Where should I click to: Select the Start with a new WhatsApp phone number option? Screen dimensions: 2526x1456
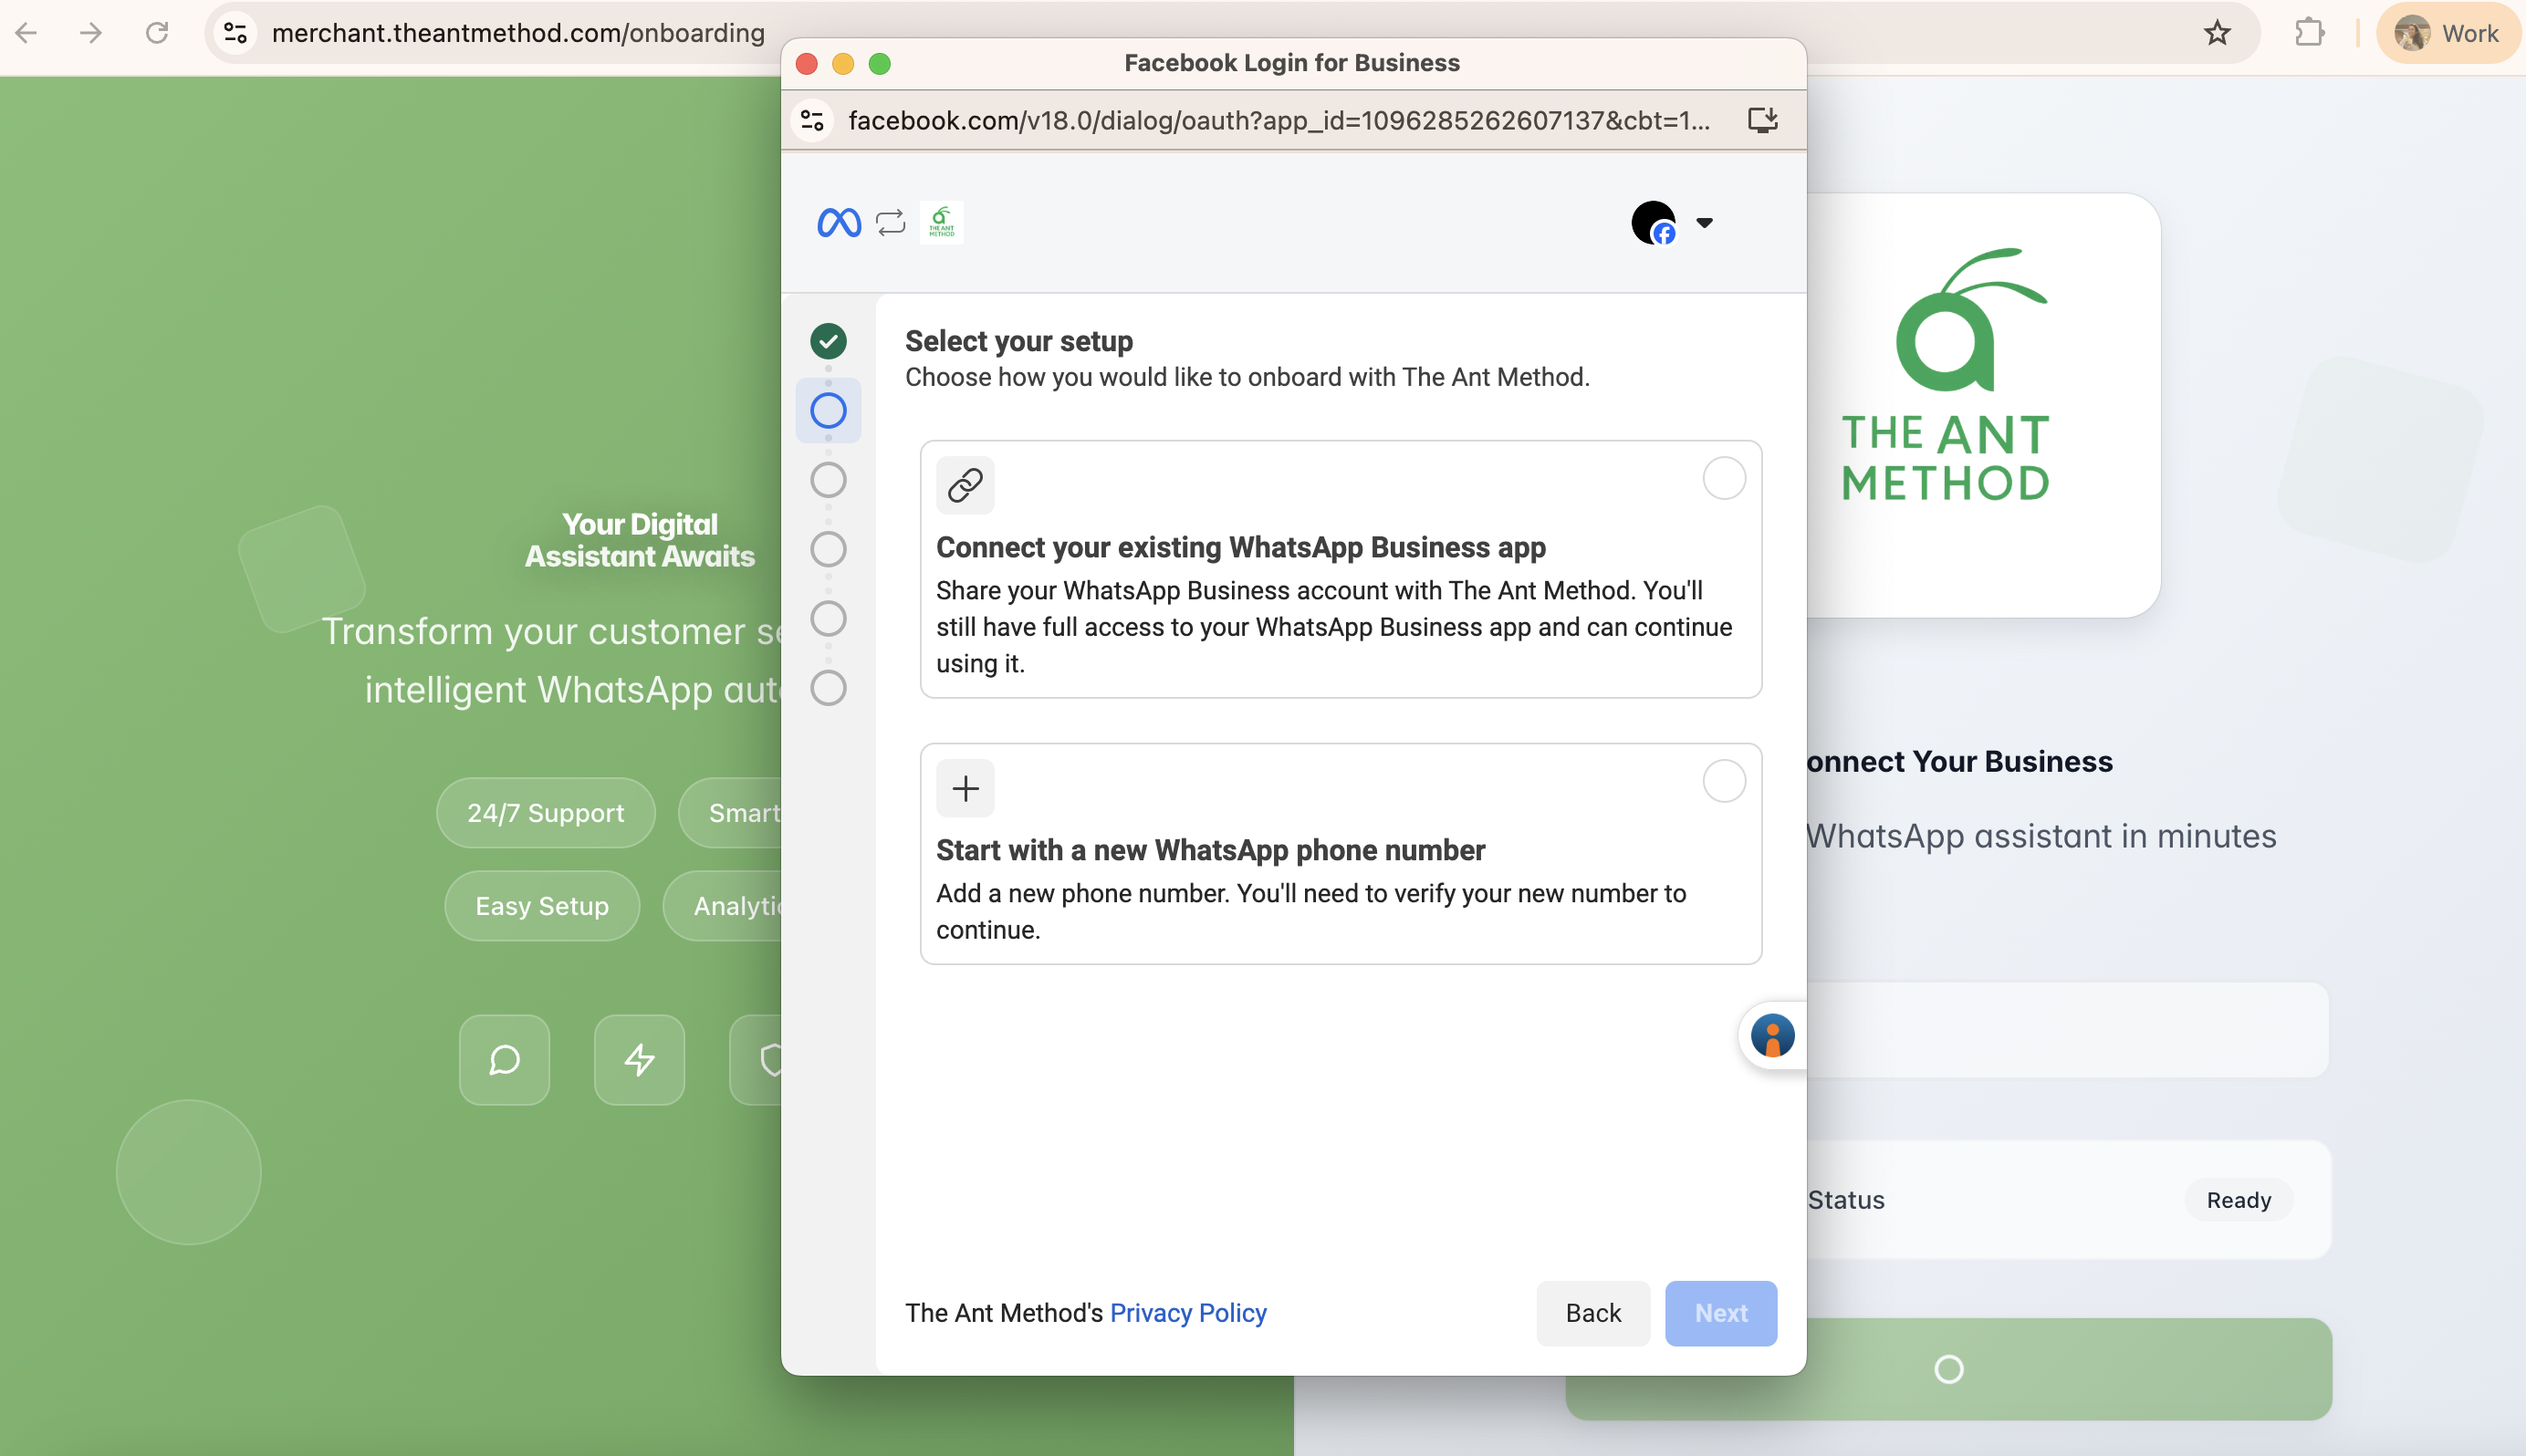click(x=1723, y=781)
